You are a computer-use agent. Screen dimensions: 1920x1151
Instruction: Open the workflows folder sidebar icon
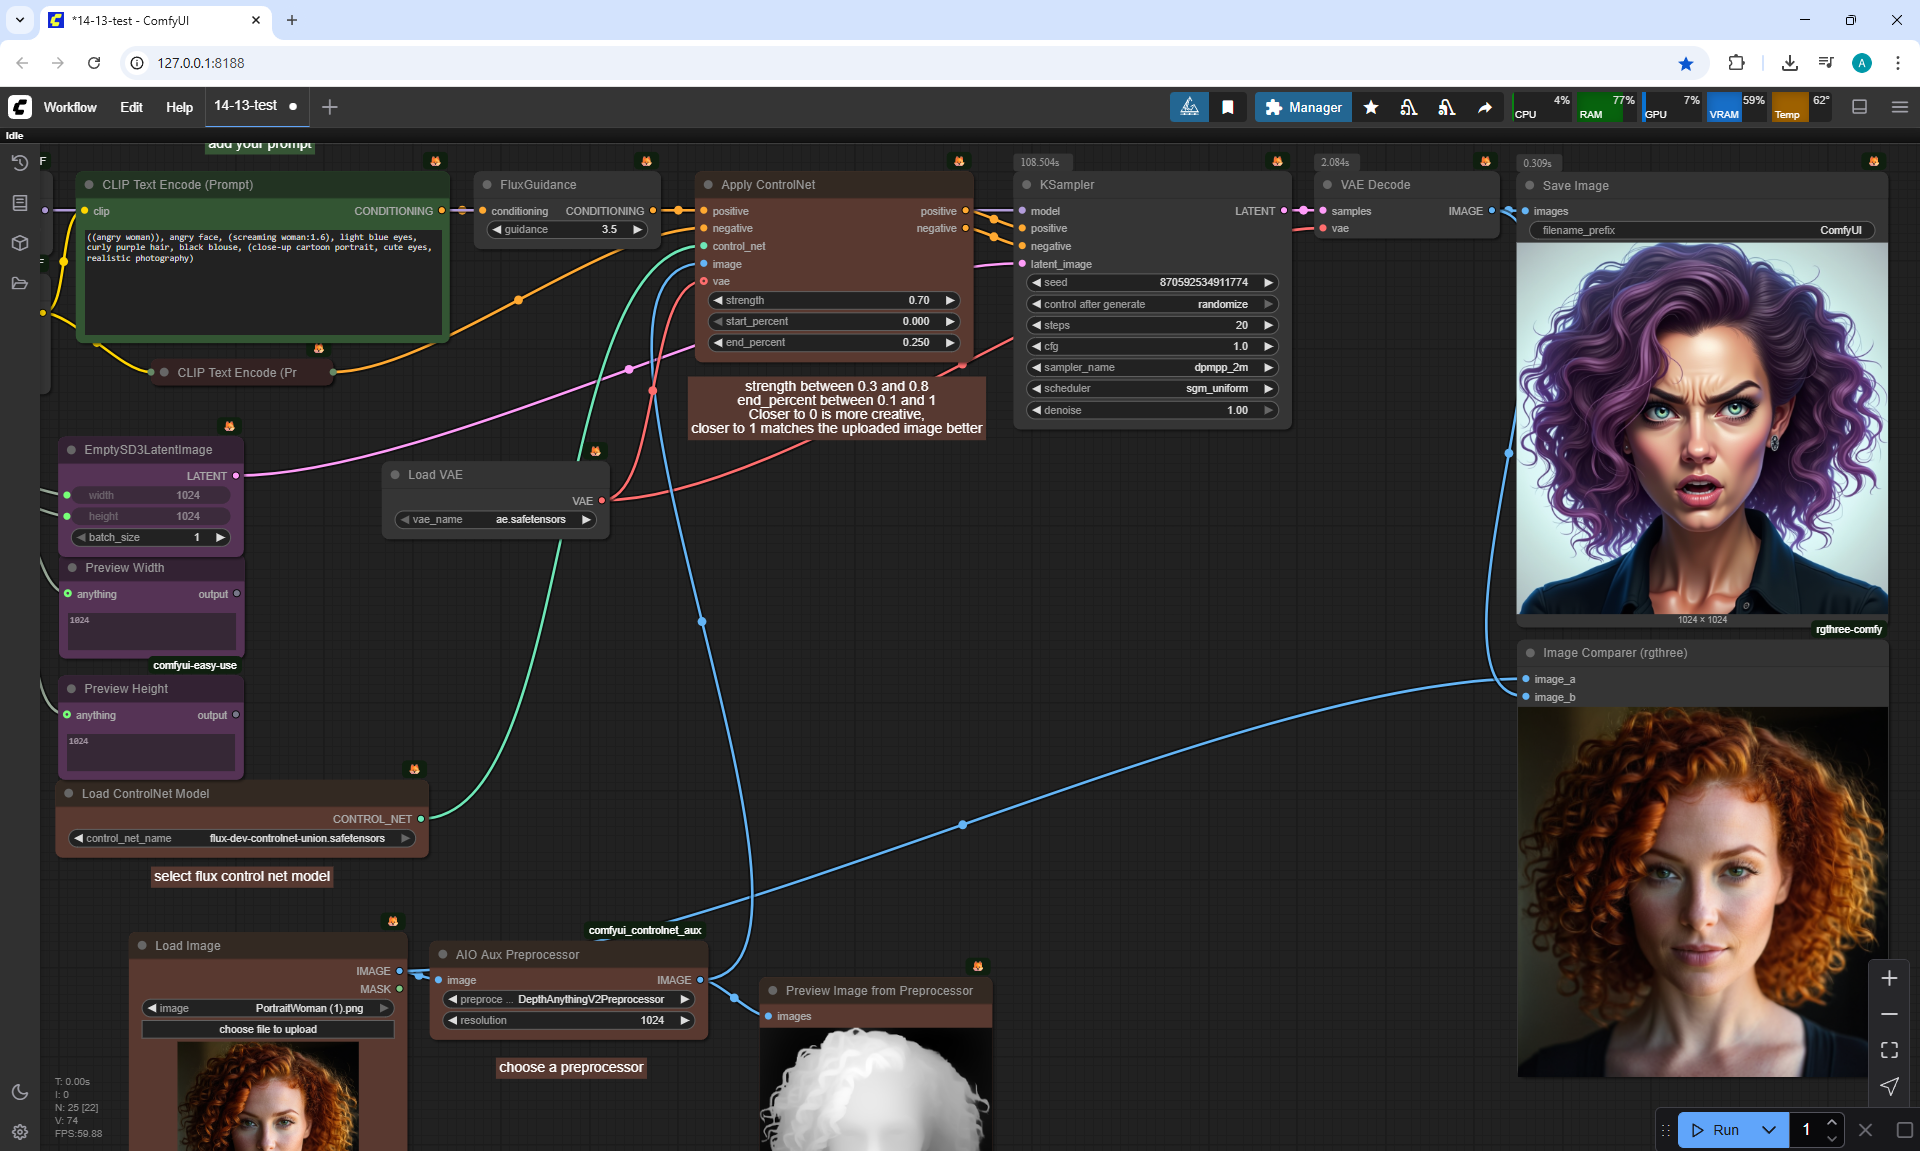[x=19, y=283]
